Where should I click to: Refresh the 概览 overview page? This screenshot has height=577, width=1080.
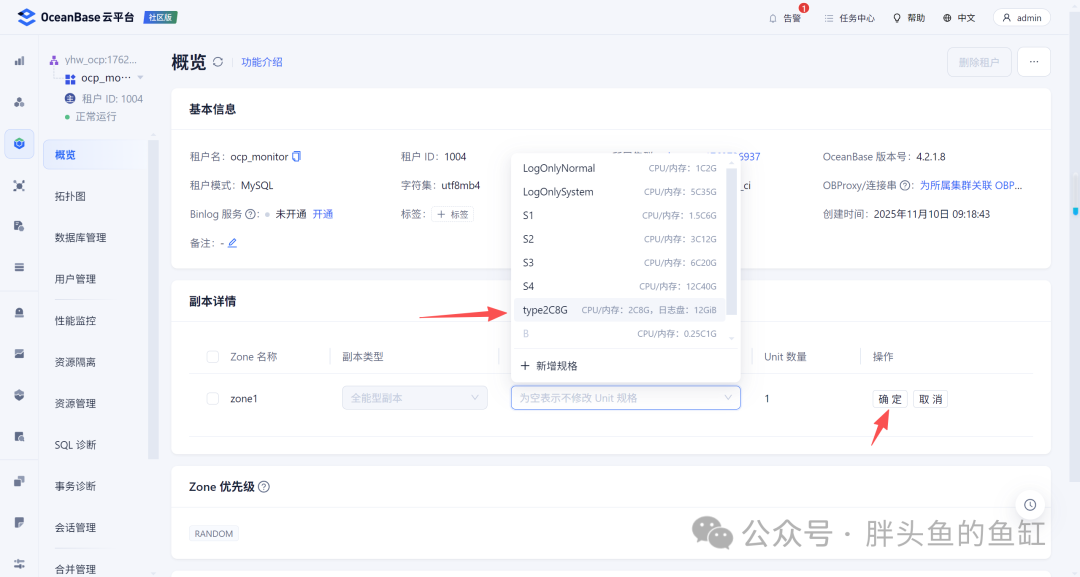pyautogui.click(x=218, y=62)
